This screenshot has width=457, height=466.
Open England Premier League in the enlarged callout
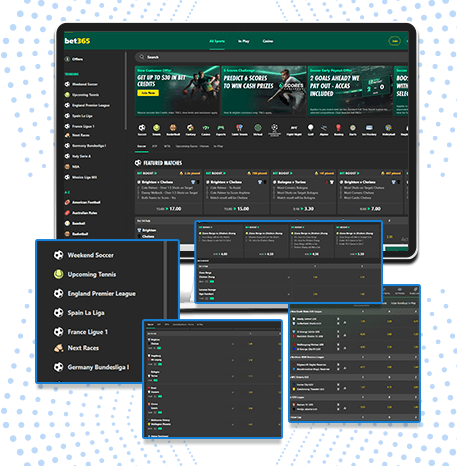coord(102,294)
